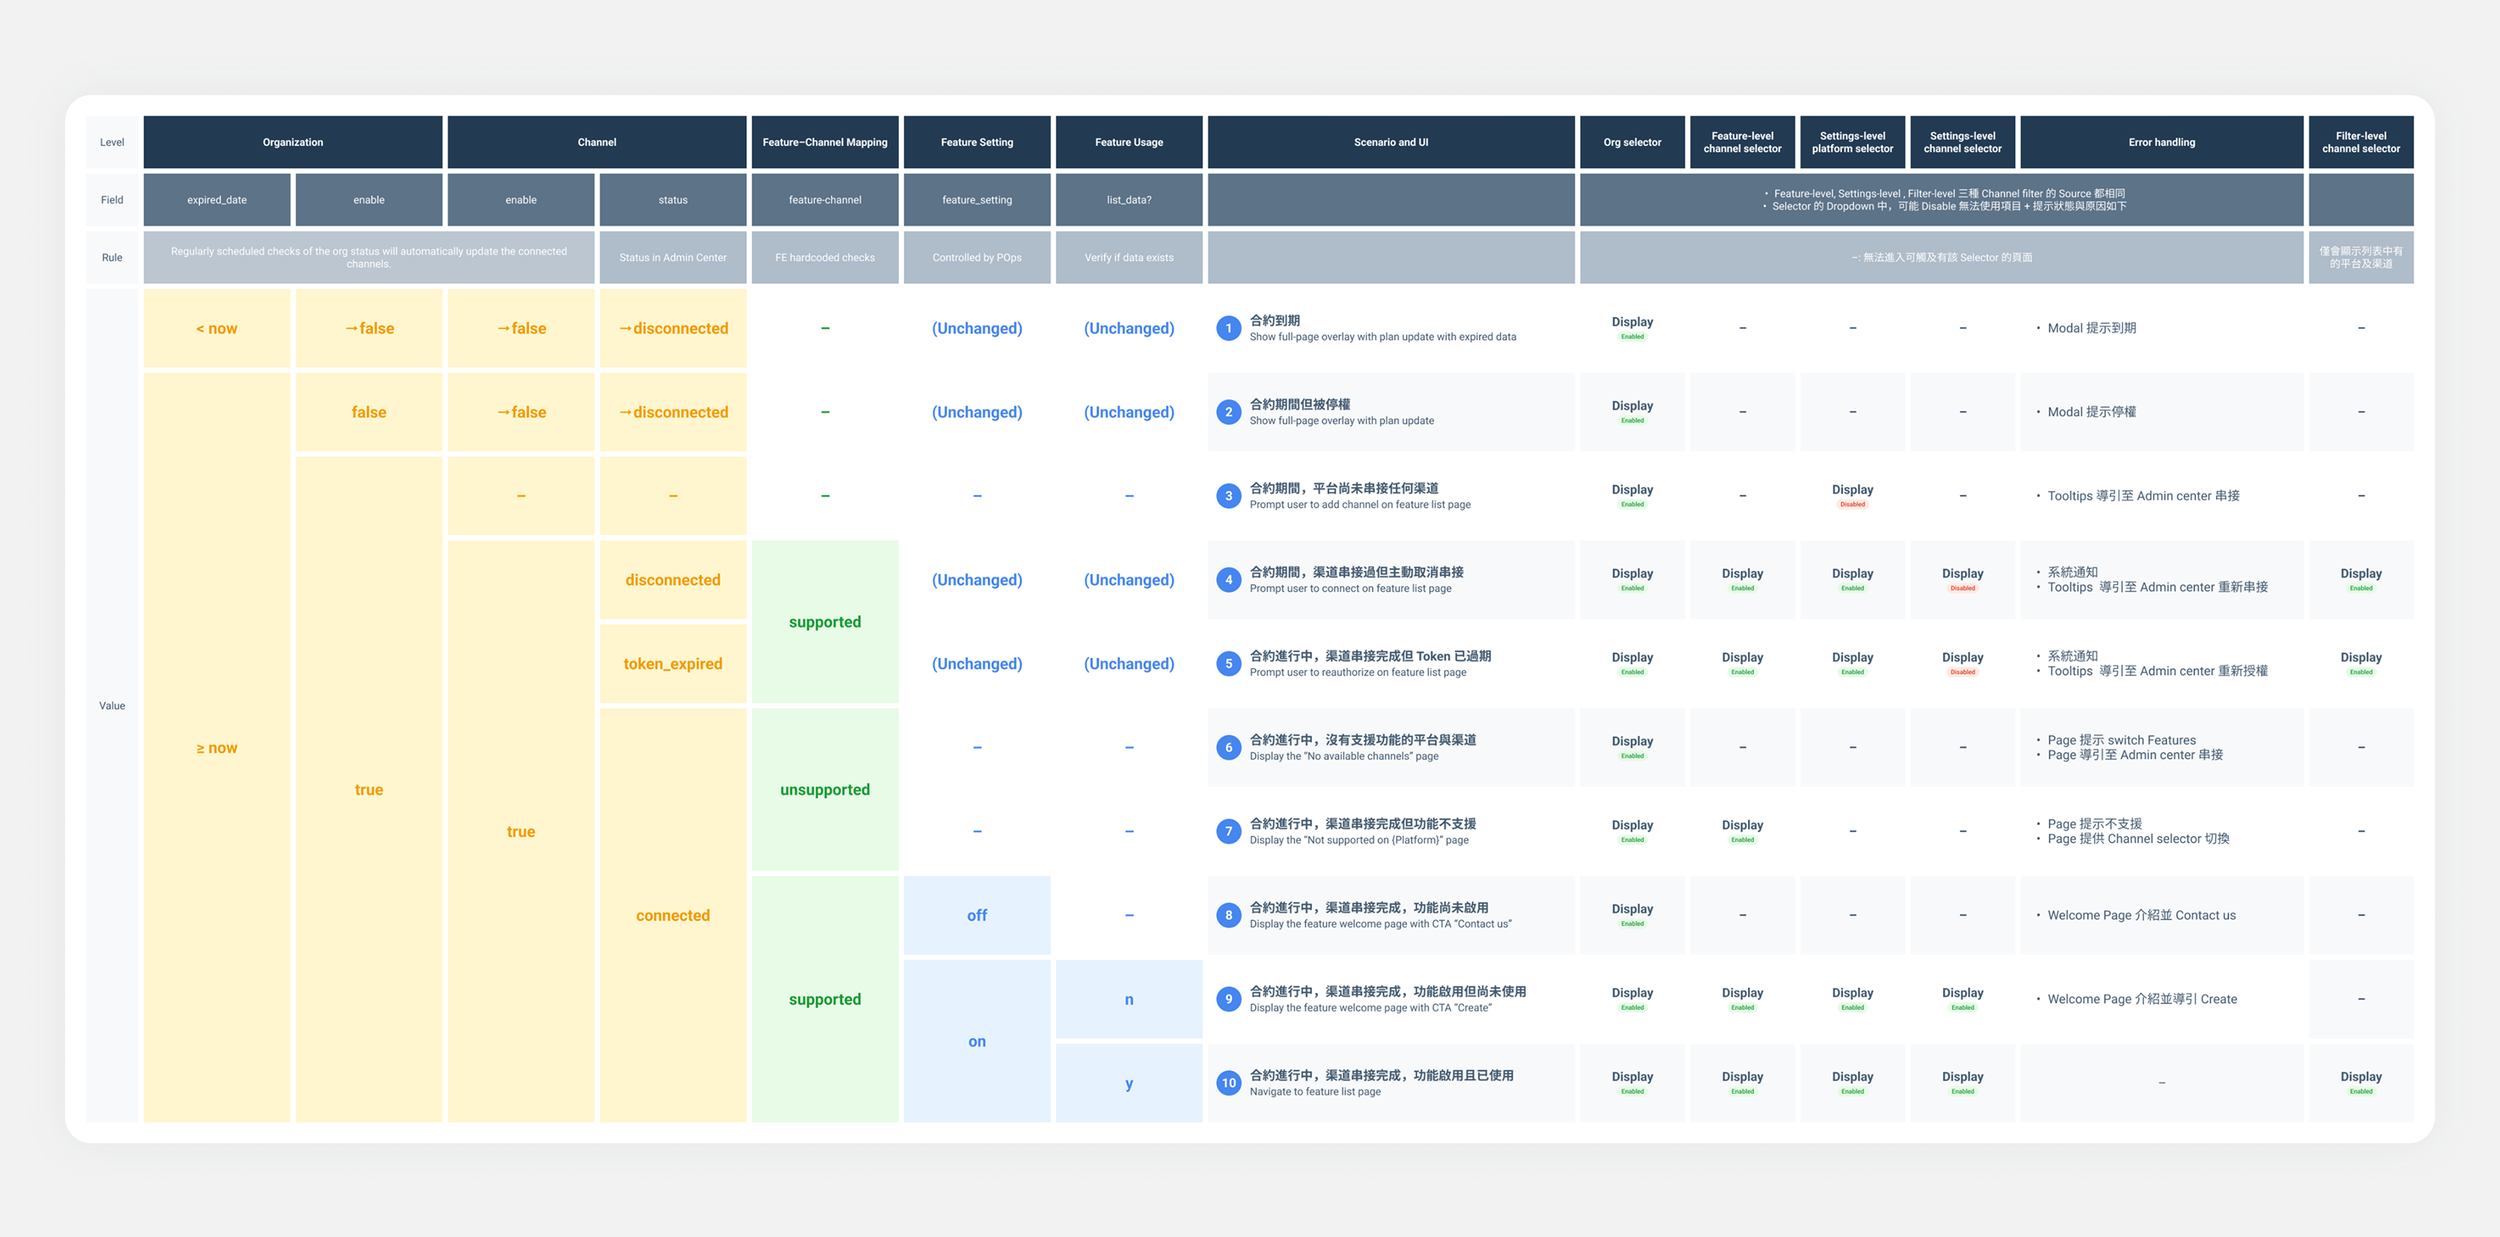Viewport: 2500px width, 1237px height.
Task: Click the token_expired status cell
Action: tap(672, 664)
